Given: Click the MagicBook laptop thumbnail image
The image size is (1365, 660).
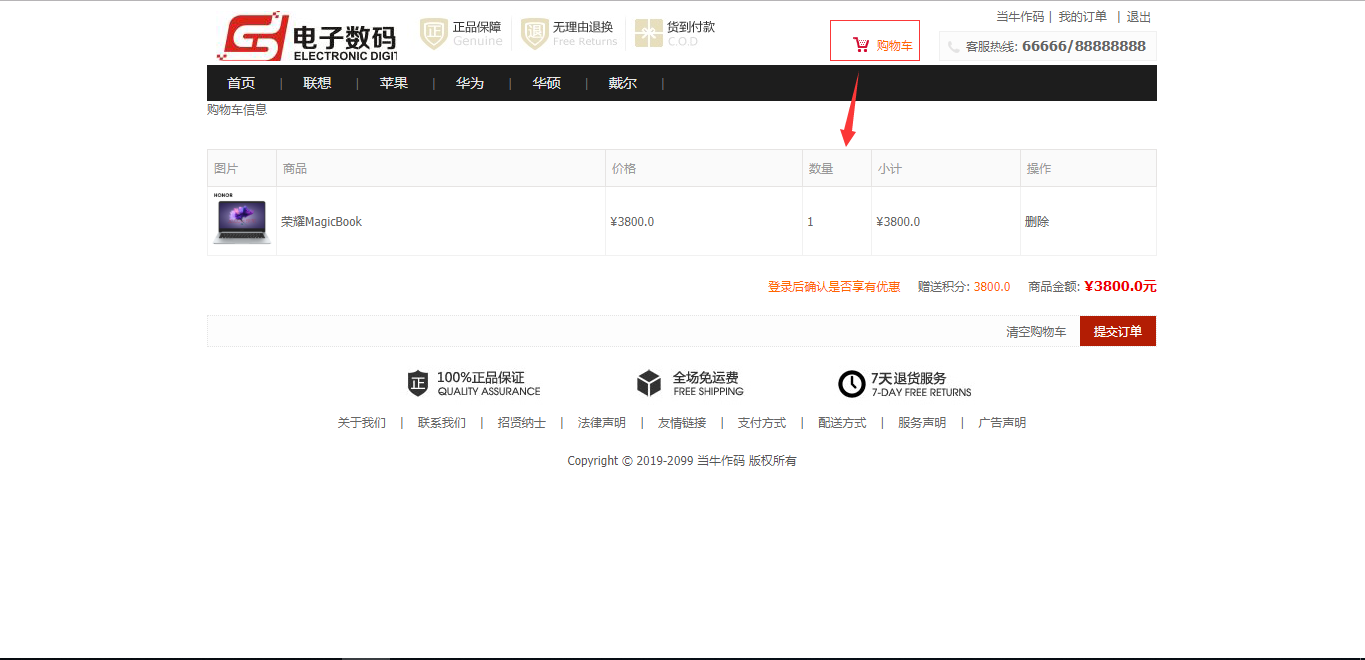Looking at the screenshot, I should (x=241, y=219).
